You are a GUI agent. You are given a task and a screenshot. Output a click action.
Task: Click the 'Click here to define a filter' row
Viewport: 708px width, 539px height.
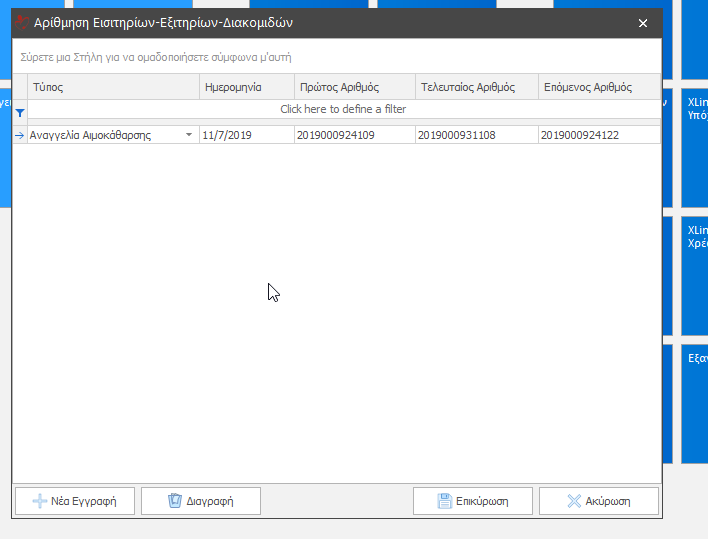(343, 109)
